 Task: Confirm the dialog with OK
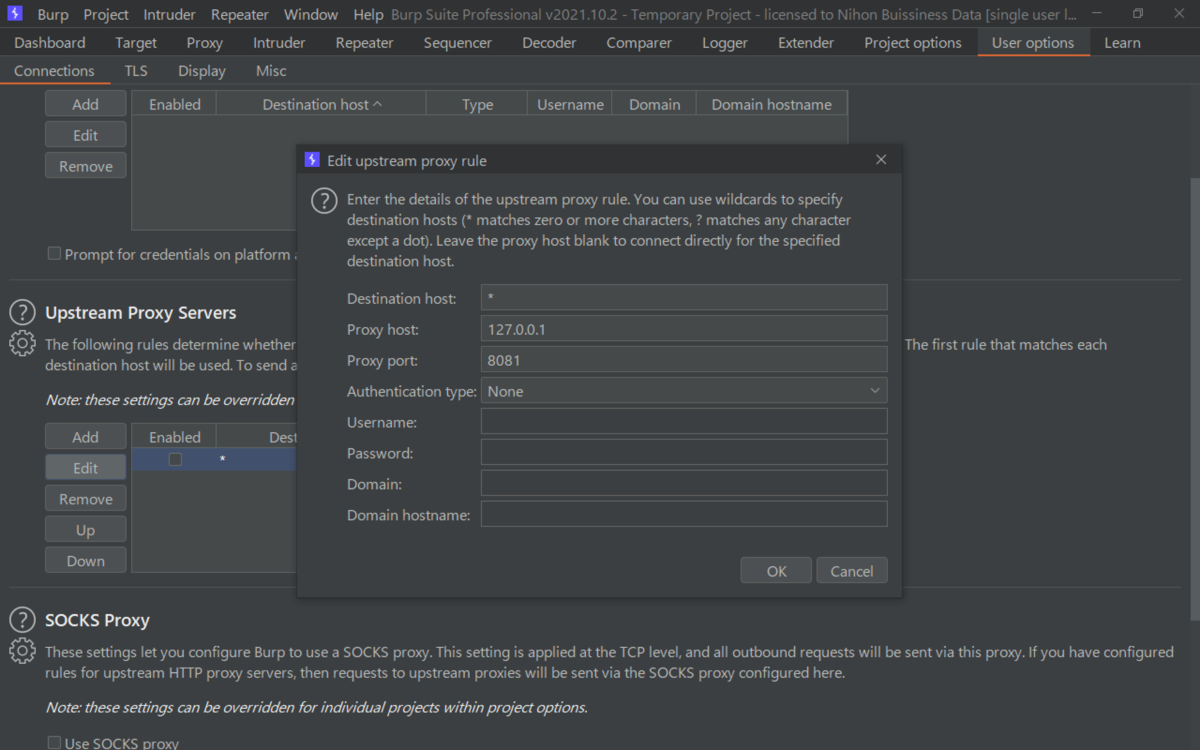click(x=776, y=571)
